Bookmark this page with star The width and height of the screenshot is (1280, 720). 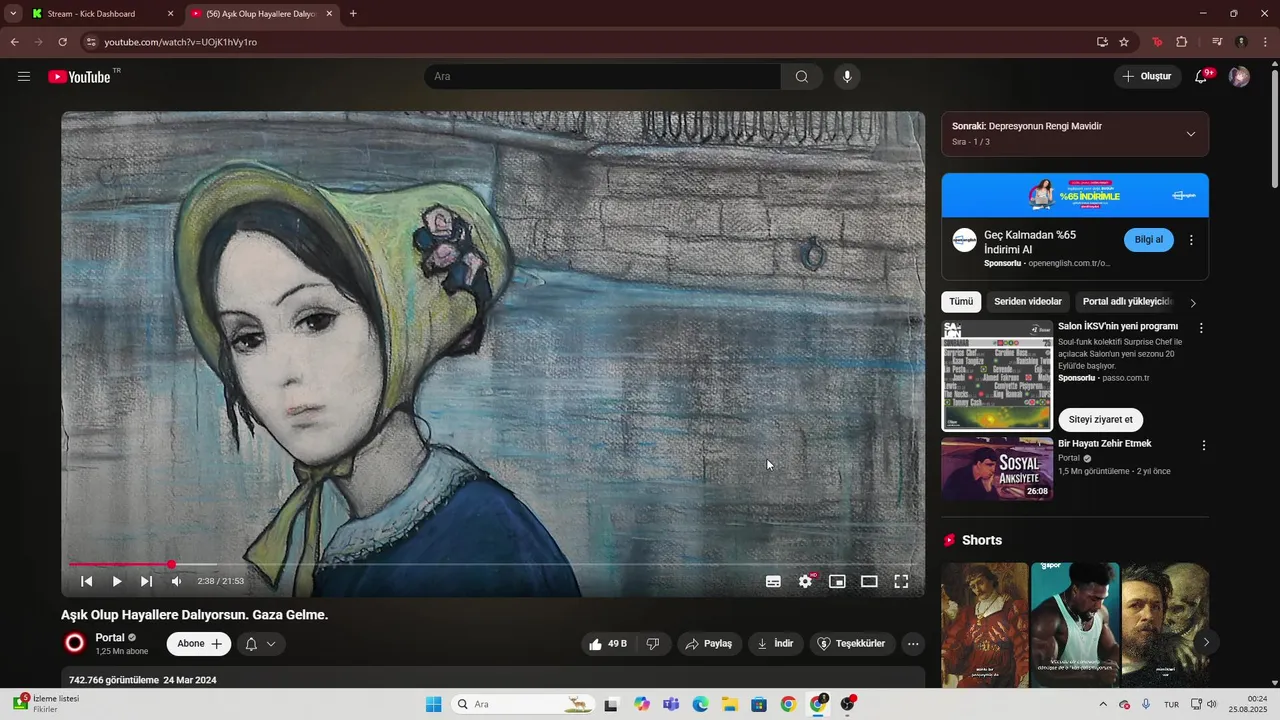tap(1124, 42)
